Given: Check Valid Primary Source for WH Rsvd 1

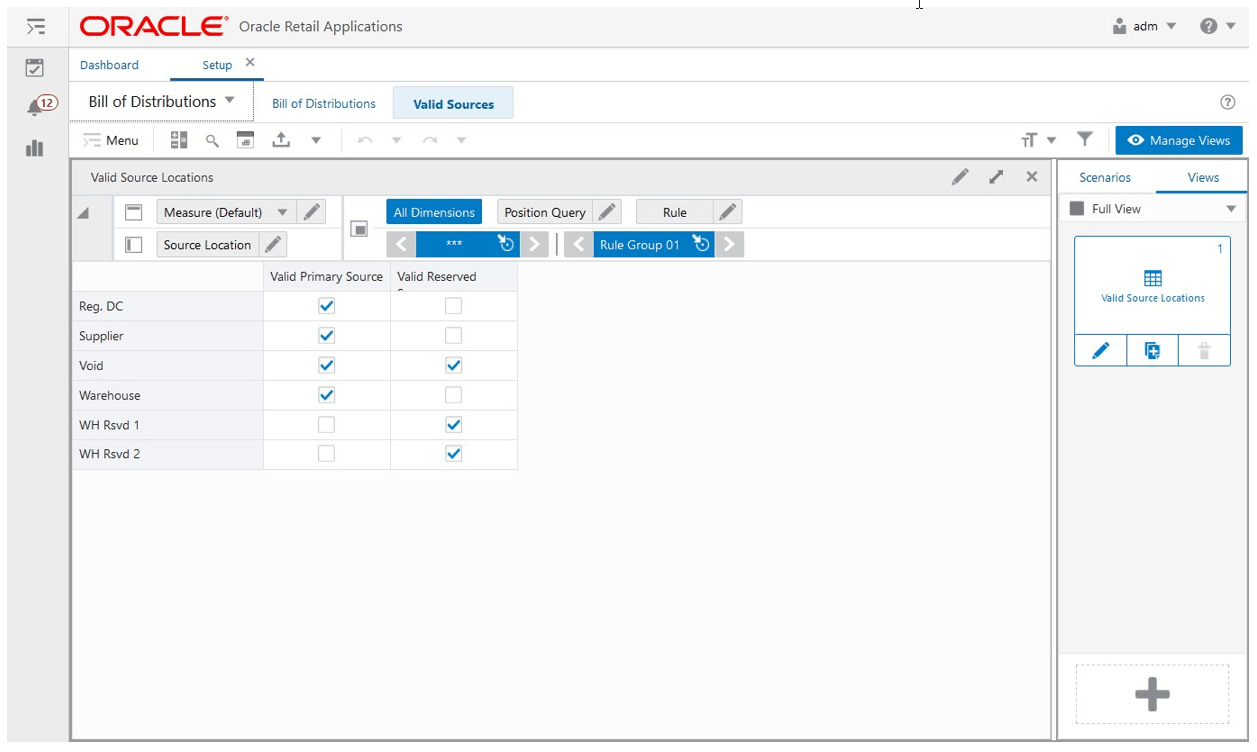Looking at the screenshot, I should pos(326,425).
